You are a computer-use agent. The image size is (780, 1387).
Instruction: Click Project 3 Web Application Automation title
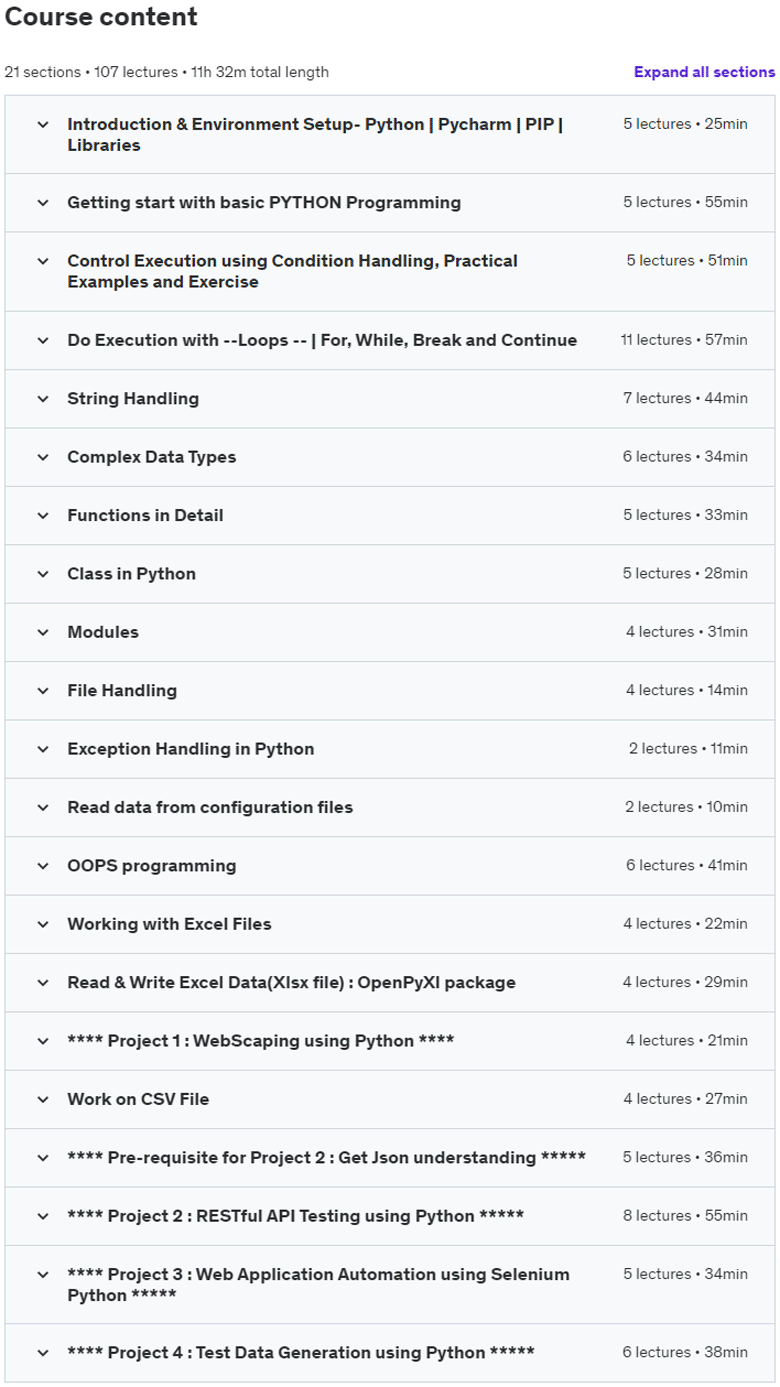[x=318, y=1285]
